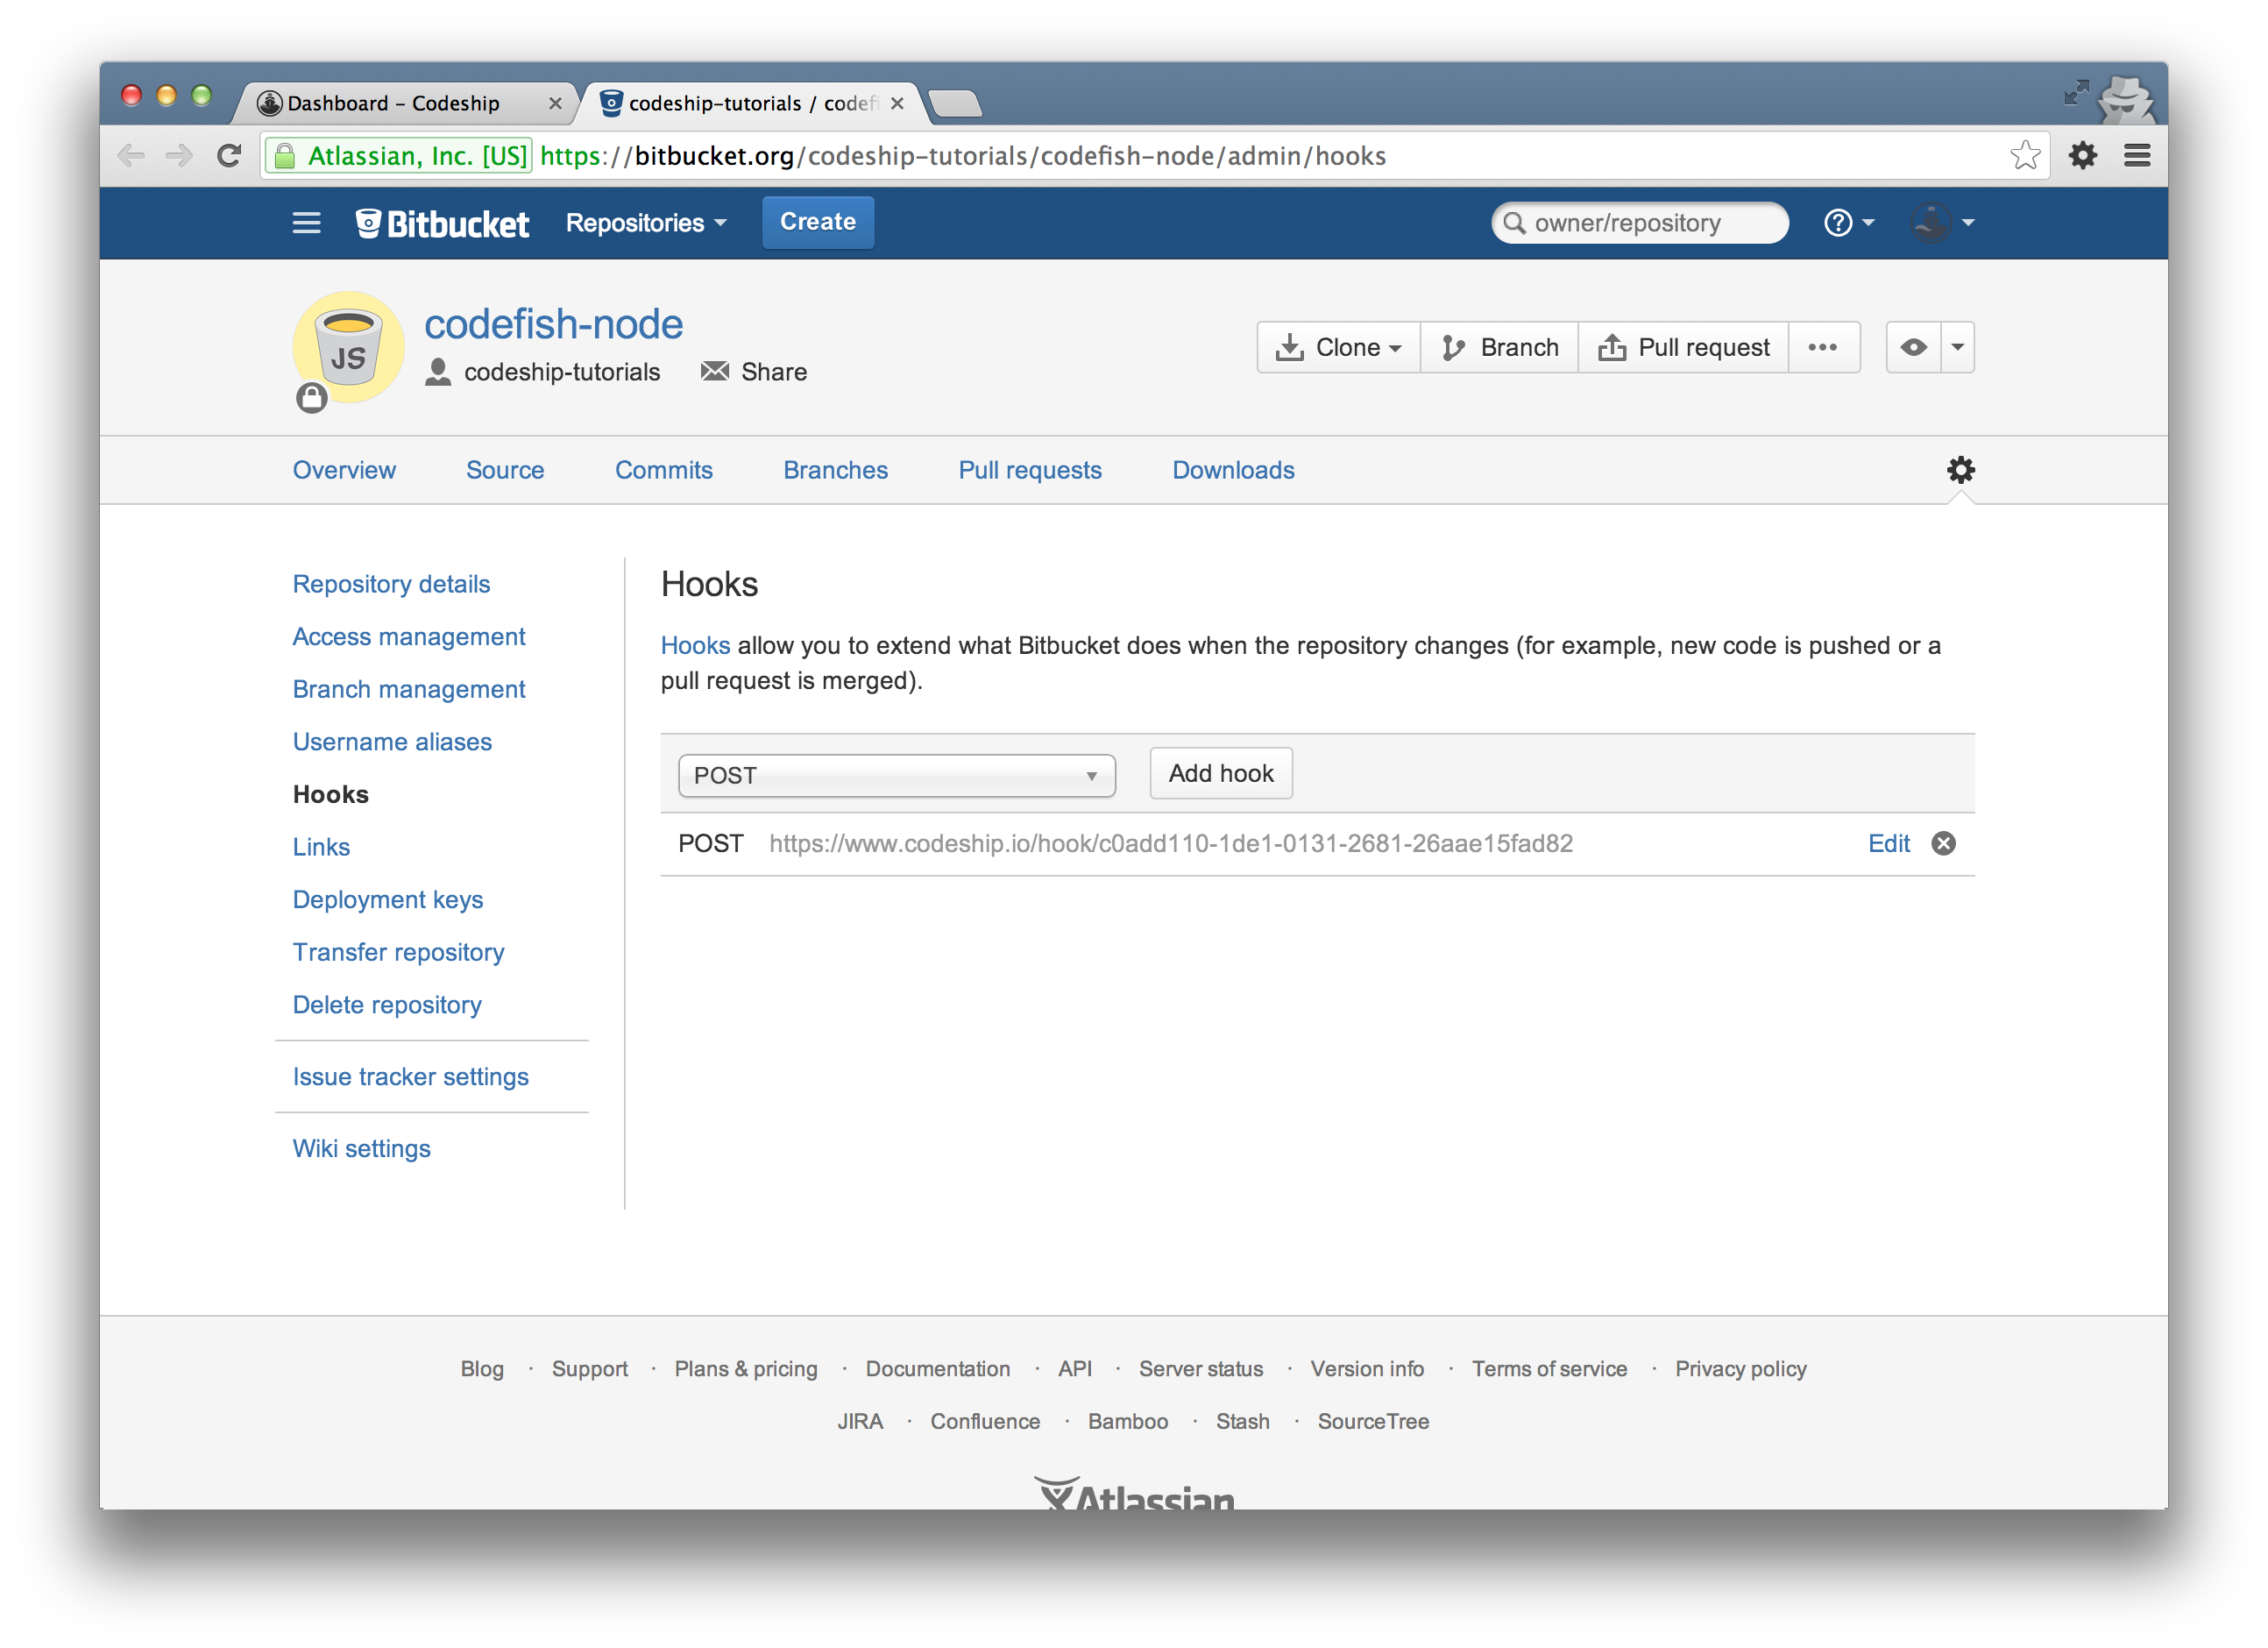Viewport: 2268px width, 1648px height.
Task: Click the Create button
Action: pos(817,222)
